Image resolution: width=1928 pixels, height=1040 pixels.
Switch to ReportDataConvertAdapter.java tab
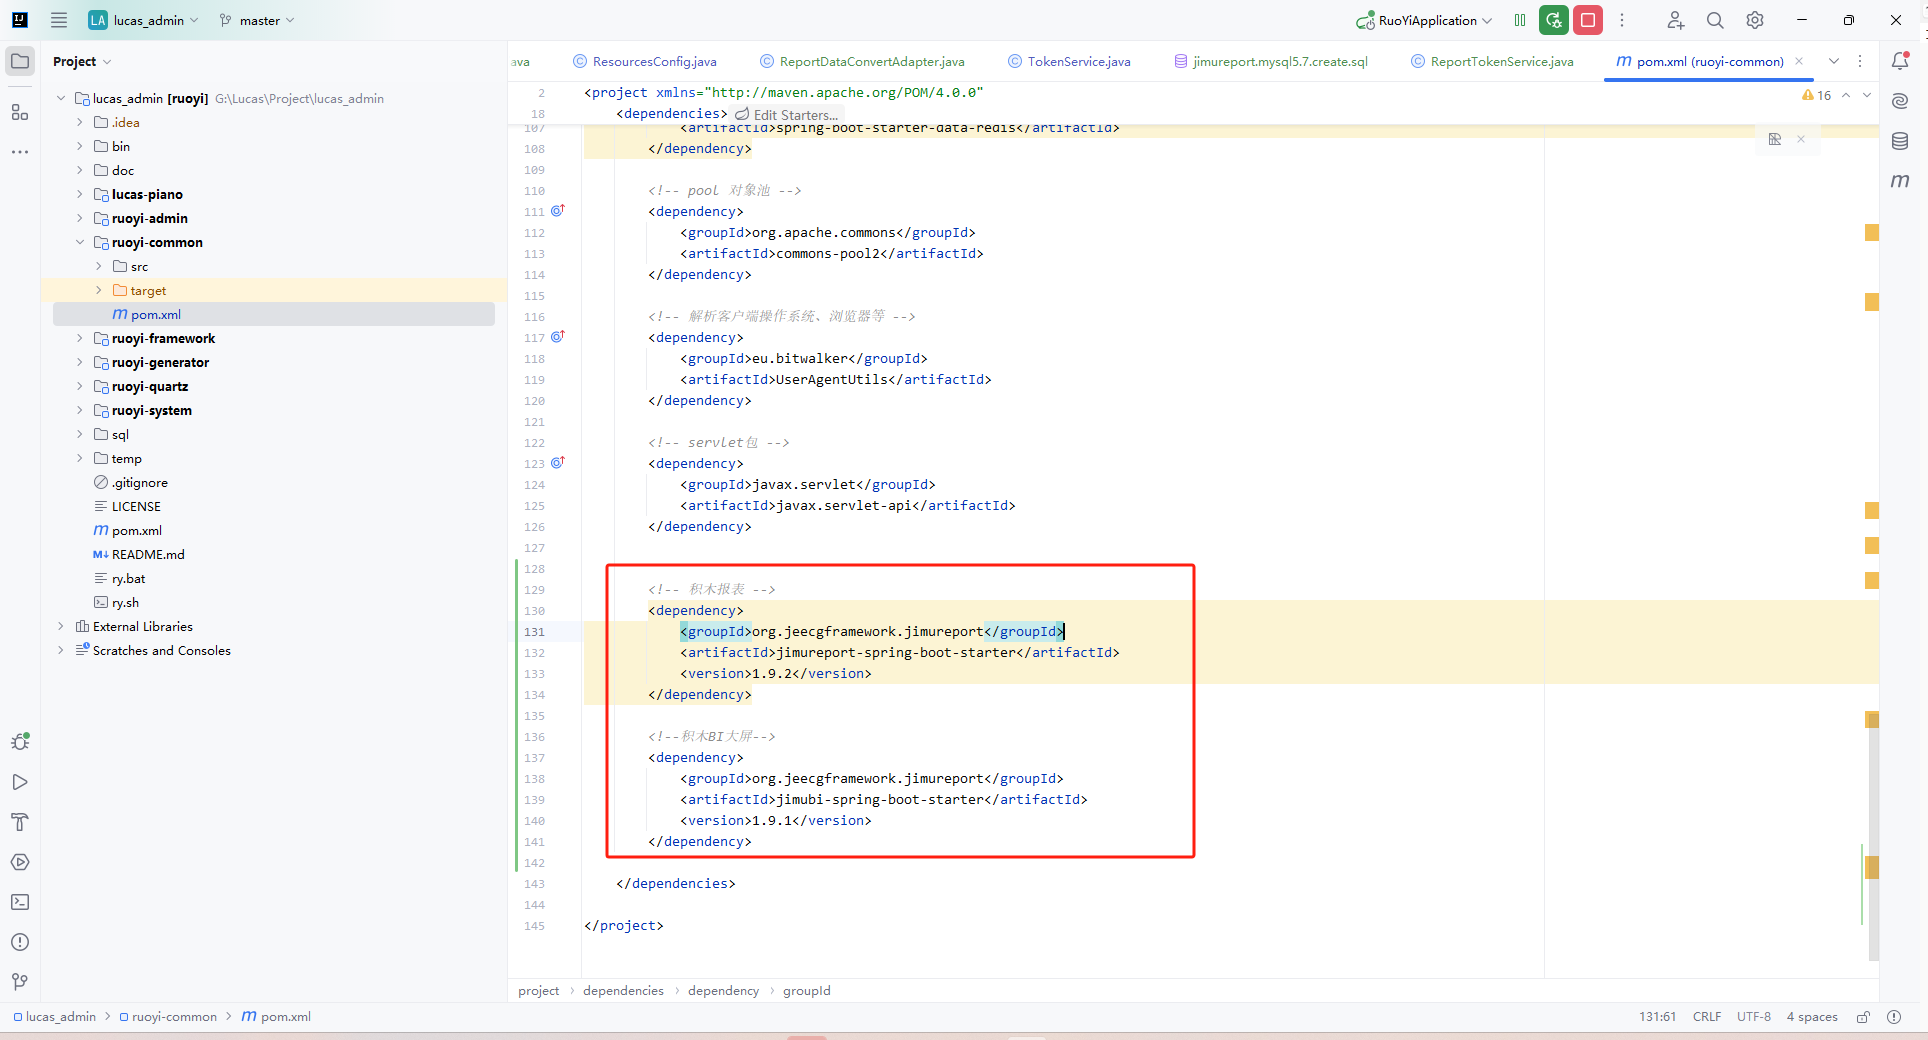coord(863,61)
